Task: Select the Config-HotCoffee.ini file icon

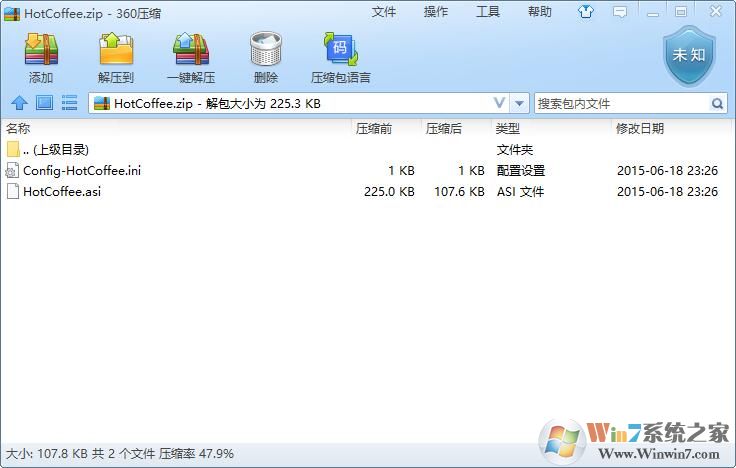Action: tap(12, 170)
